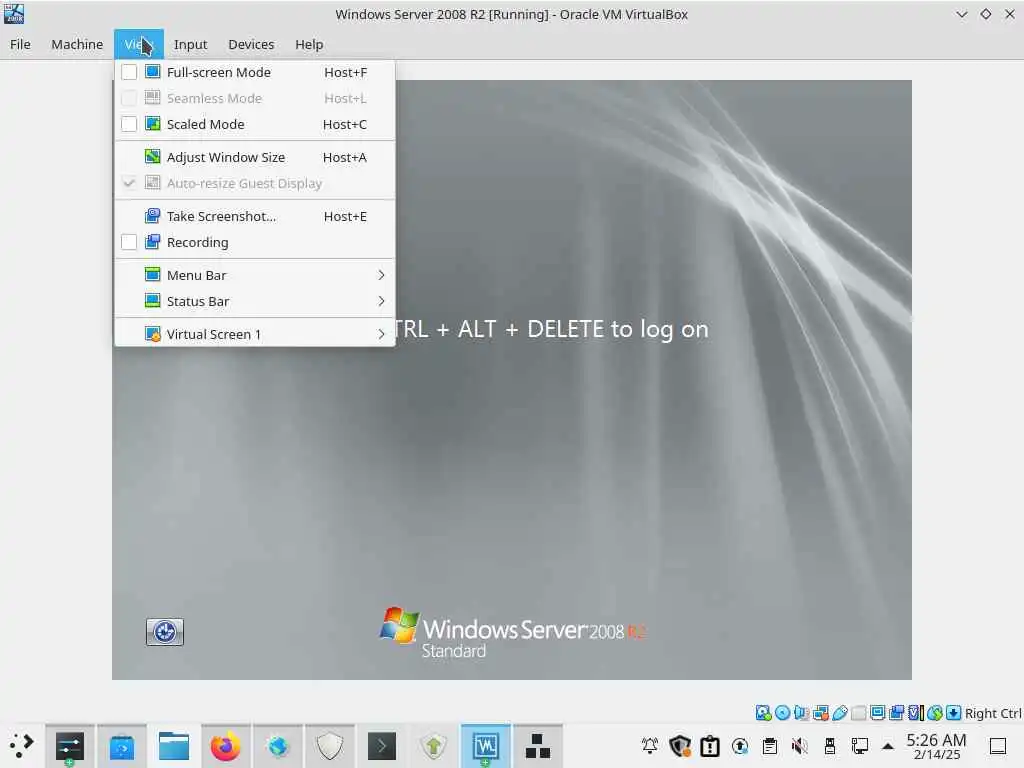The height and width of the screenshot is (768, 1024).
Task: Click the show desktop button
Action: pos(998,745)
